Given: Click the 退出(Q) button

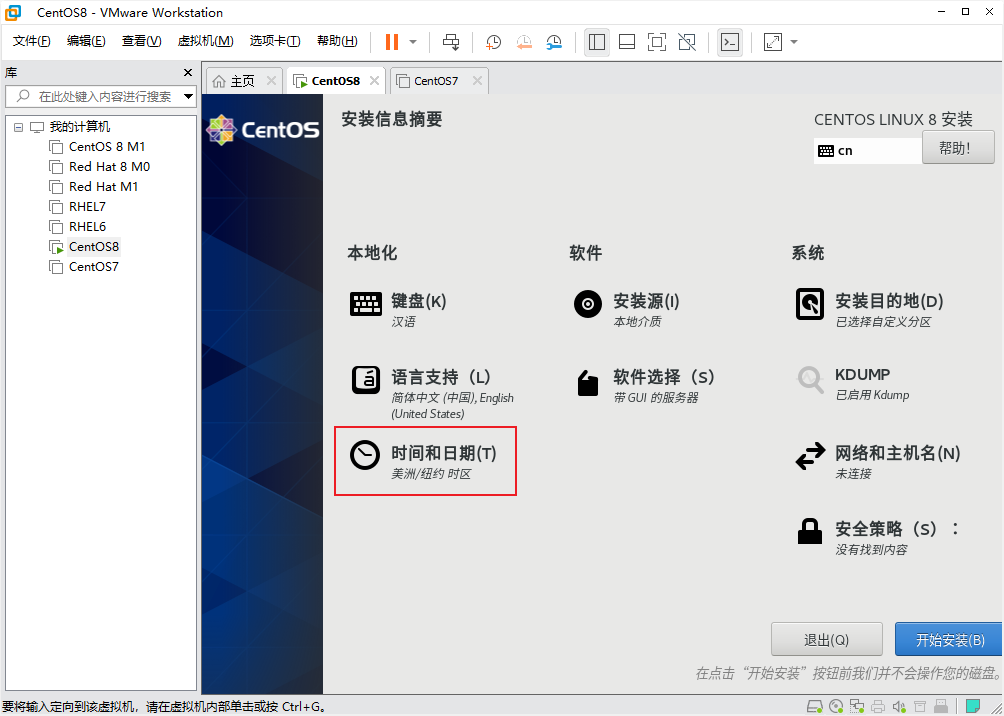Looking at the screenshot, I should point(827,639).
